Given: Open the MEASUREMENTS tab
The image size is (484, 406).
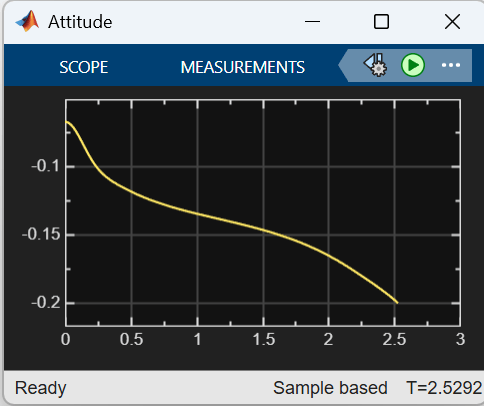Looking at the screenshot, I should 243,67.
